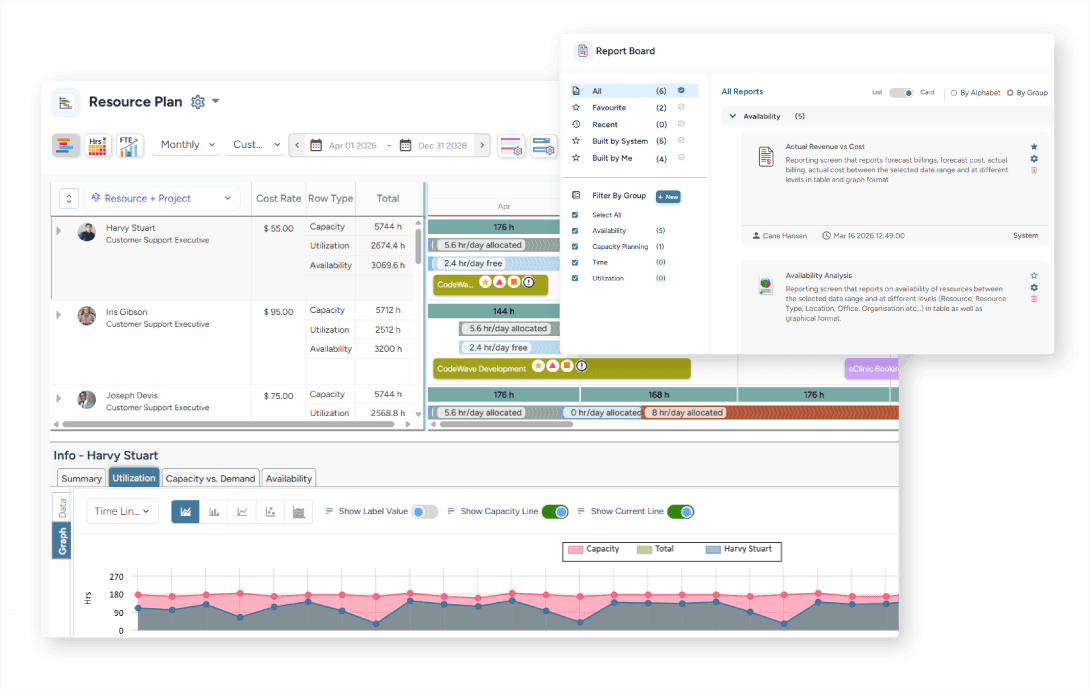Uncheck the Time group filter
Viewport: 1090px width, 691px height.
[575, 263]
